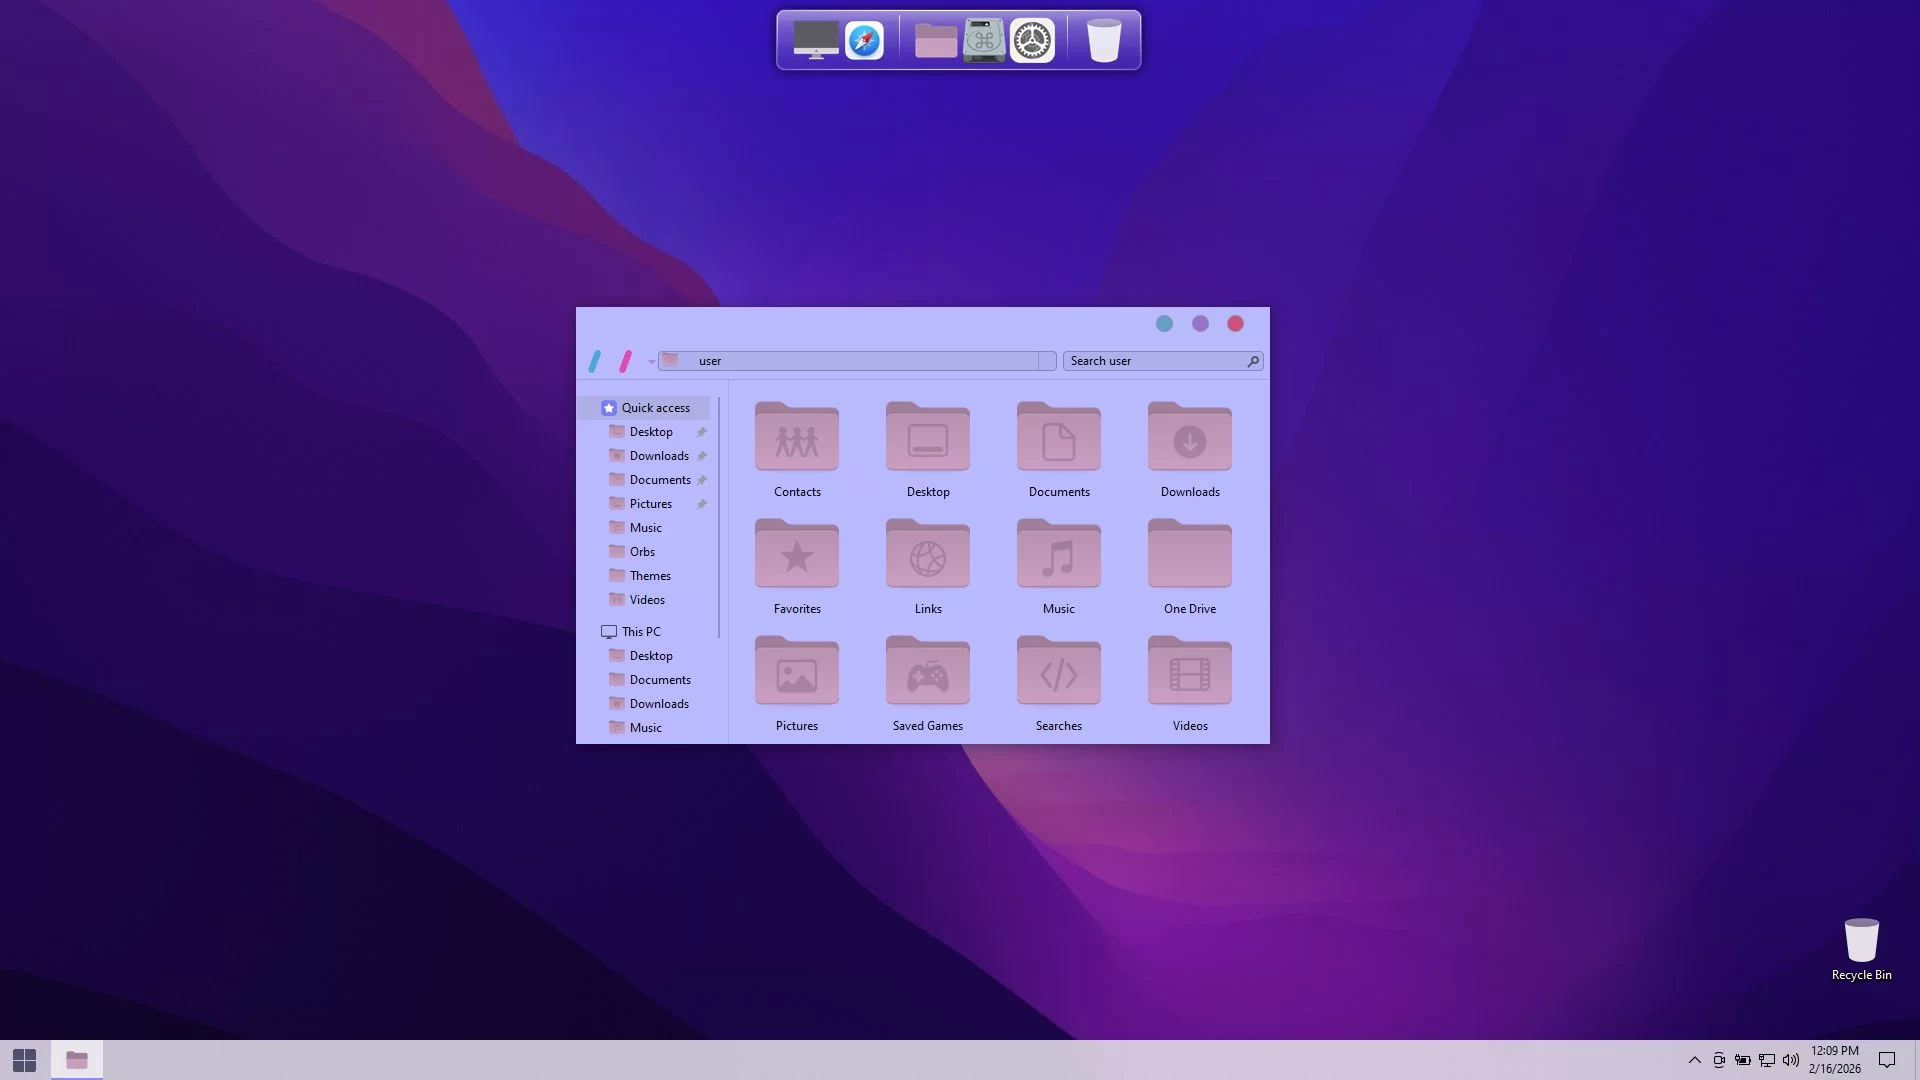The width and height of the screenshot is (1920, 1080).
Task: Open the Contacts folder icon
Action: click(x=797, y=438)
